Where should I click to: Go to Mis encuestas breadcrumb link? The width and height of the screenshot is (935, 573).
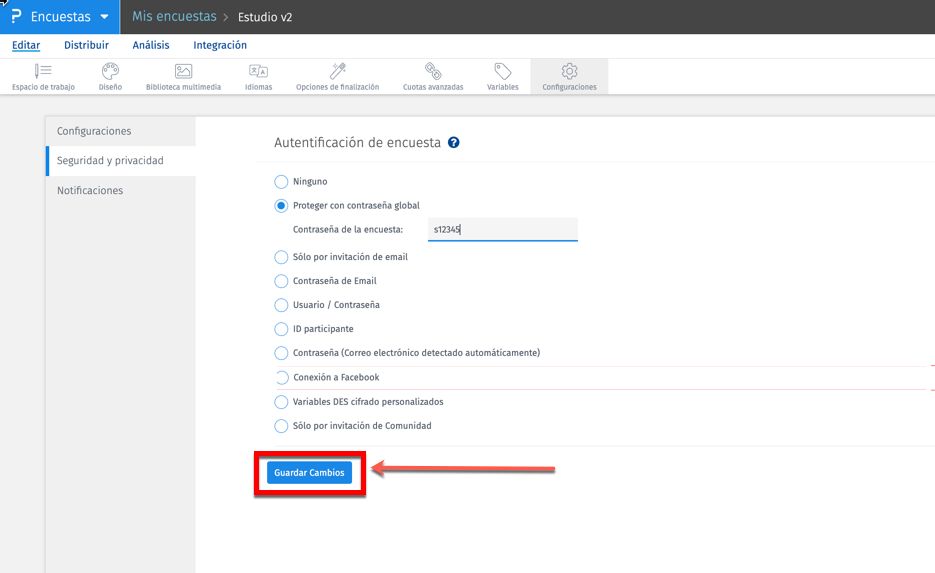pyautogui.click(x=174, y=17)
